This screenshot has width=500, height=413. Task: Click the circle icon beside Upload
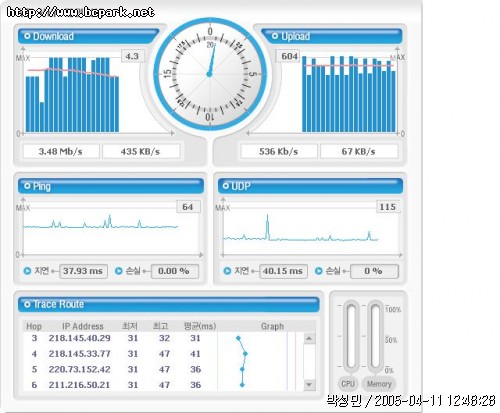275,36
